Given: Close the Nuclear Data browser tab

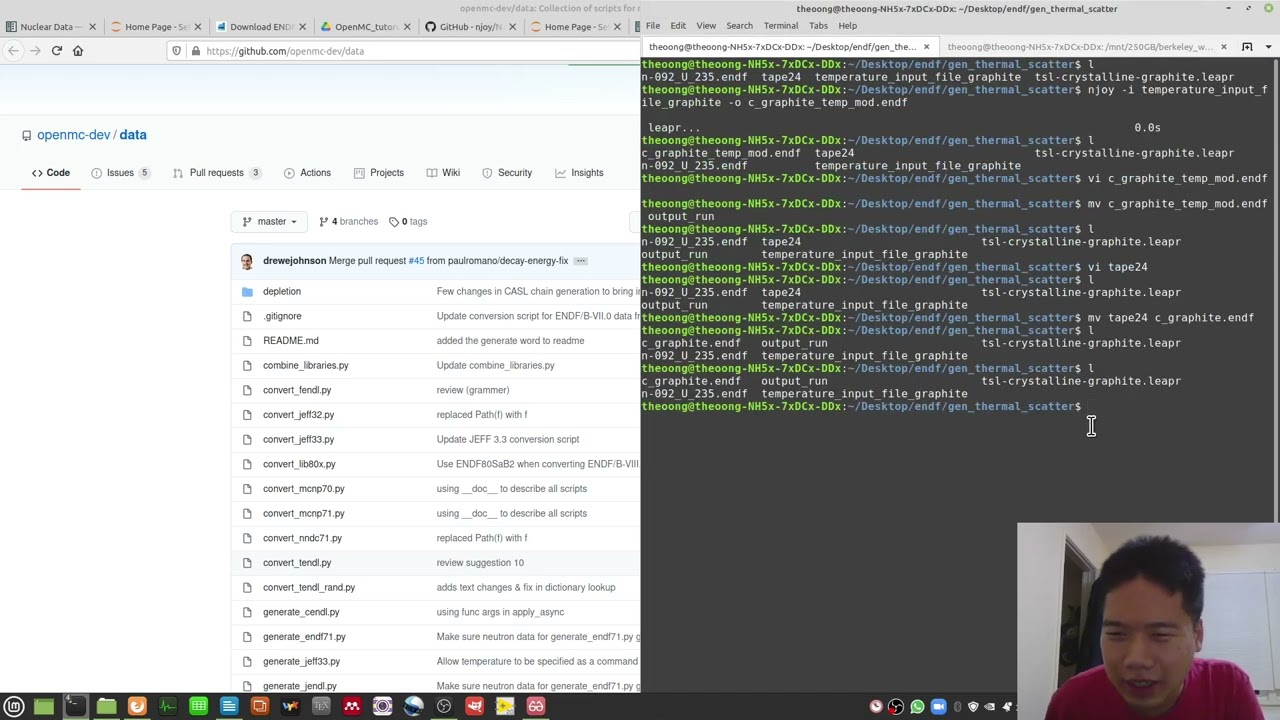Looking at the screenshot, I should click(x=92, y=27).
